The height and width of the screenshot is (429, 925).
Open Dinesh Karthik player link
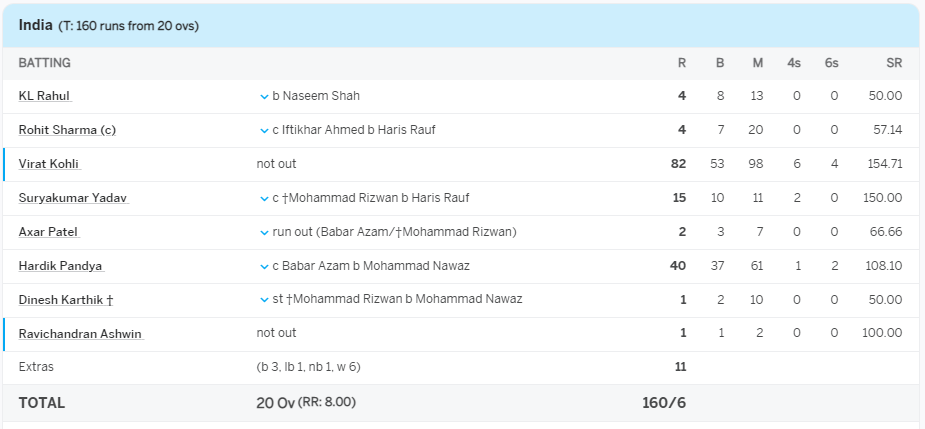pos(66,300)
